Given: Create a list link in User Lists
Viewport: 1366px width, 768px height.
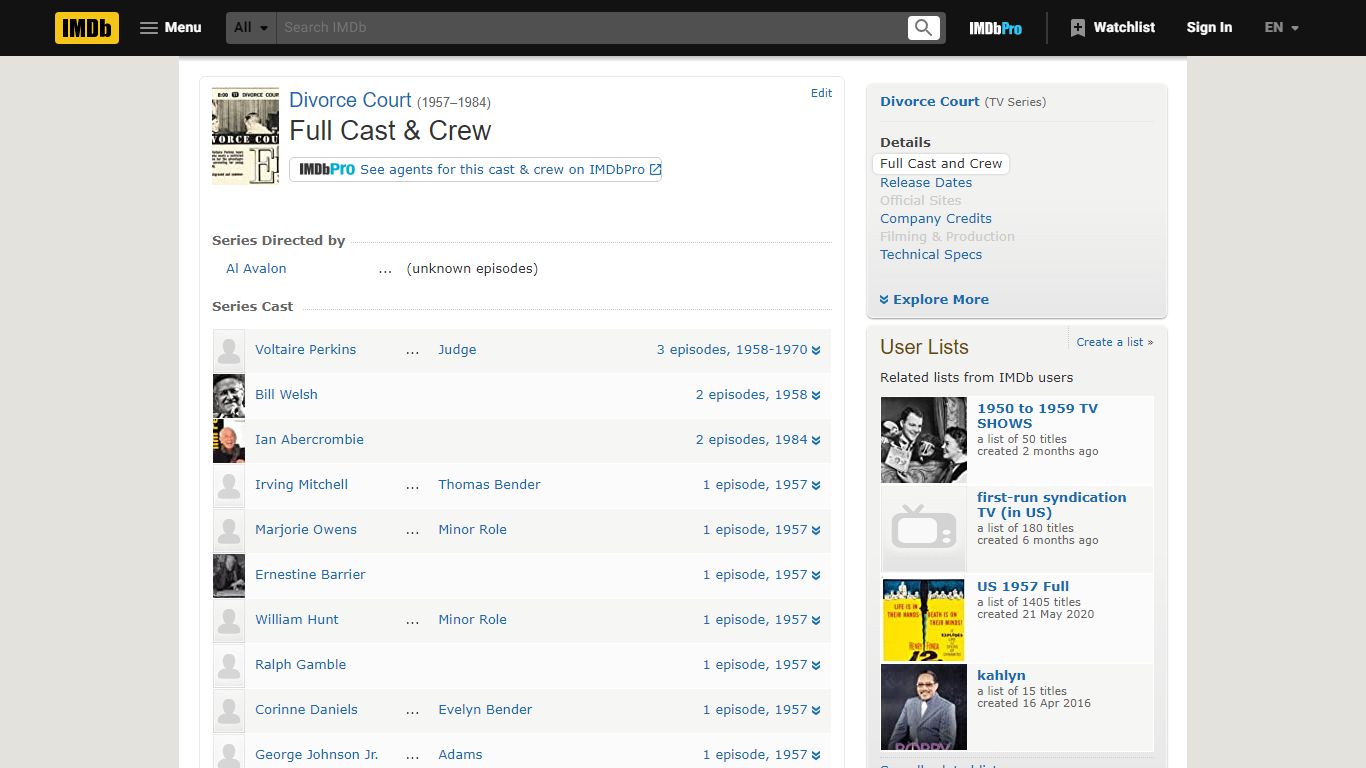Looking at the screenshot, I should coord(1115,342).
